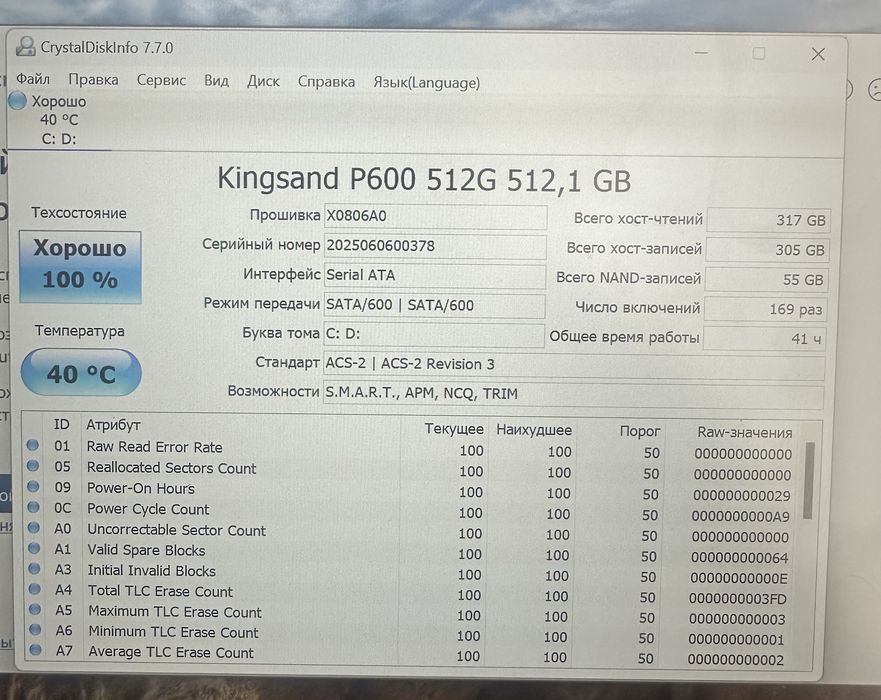Click the transfer mode field SATA/600 | SATA/600
Image resolution: width=881 pixels, height=700 pixels.
434,305
